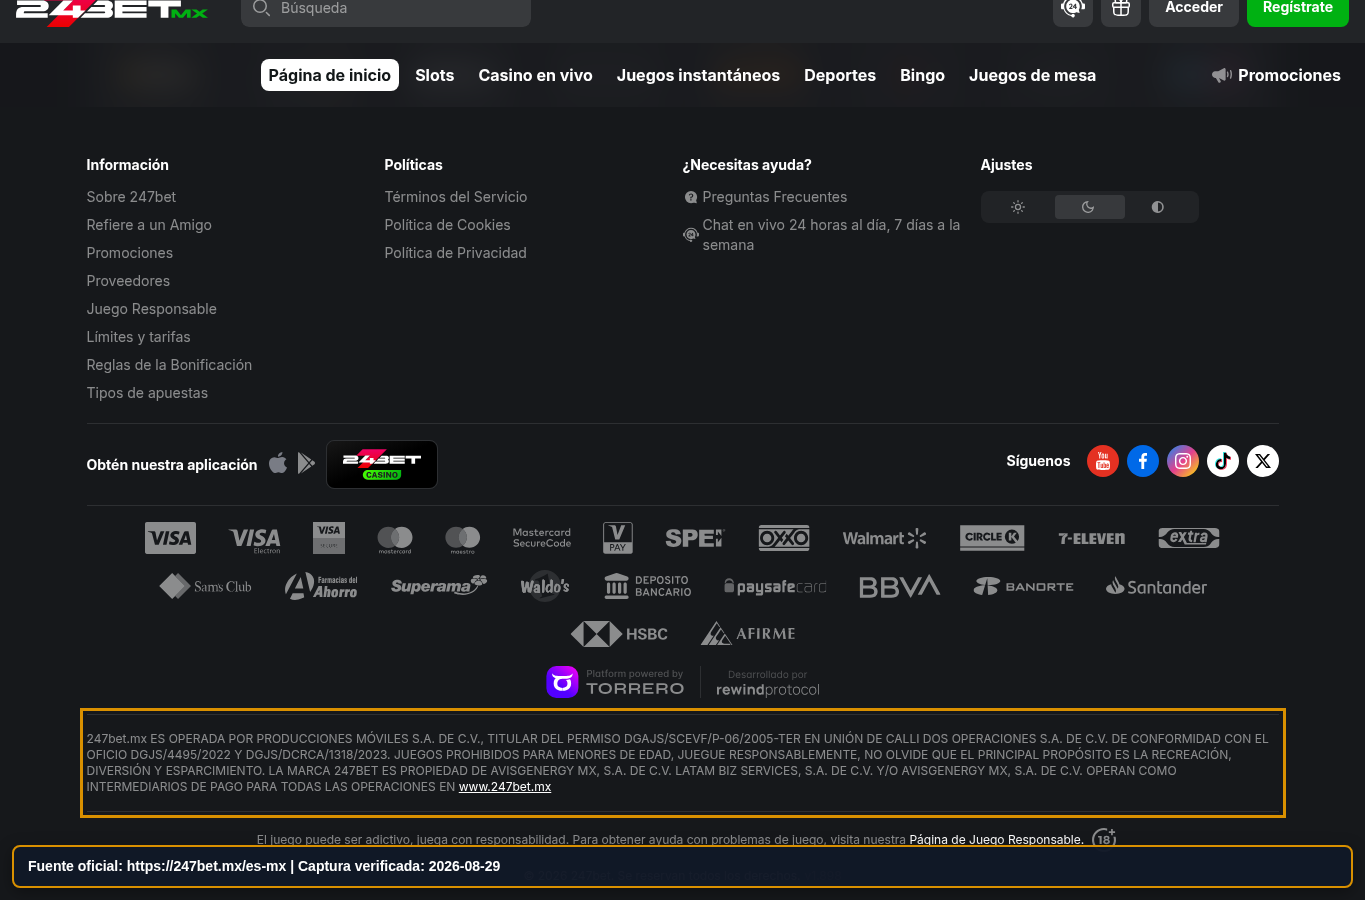Screen dimensions: 1365x900
Task: Click the green Regístrate button
Action: [1298, 8]
